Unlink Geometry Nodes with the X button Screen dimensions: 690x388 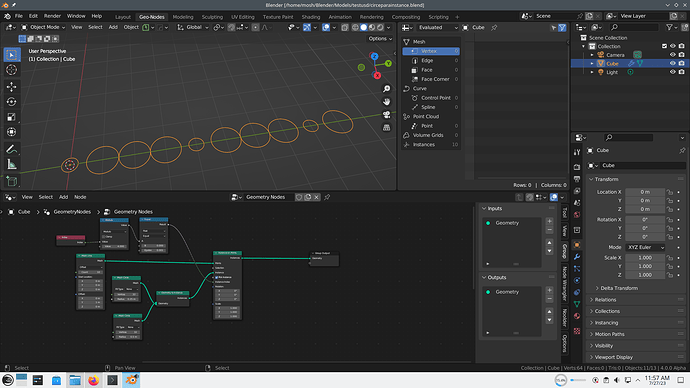(316, 197)
